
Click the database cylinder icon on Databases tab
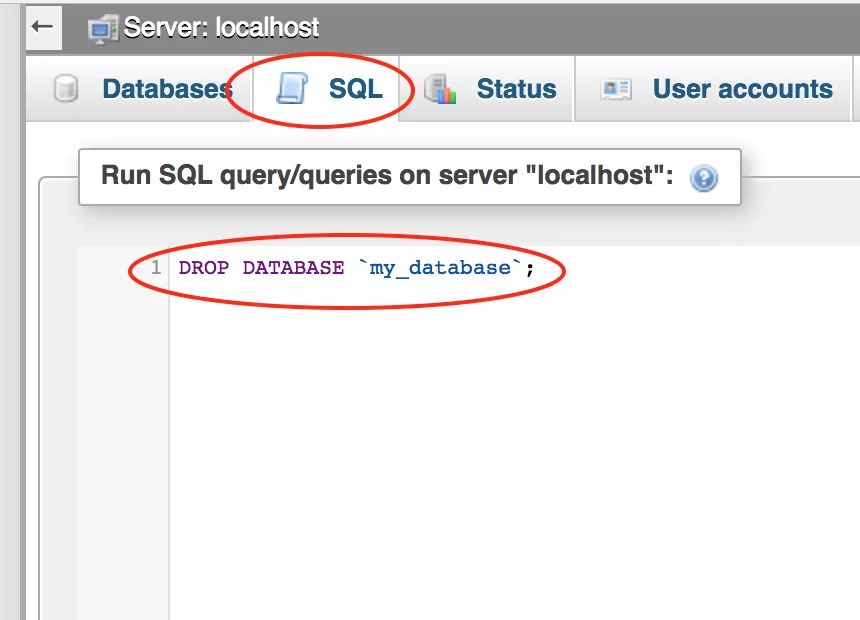pyautogui.click(x=65, y=89)
